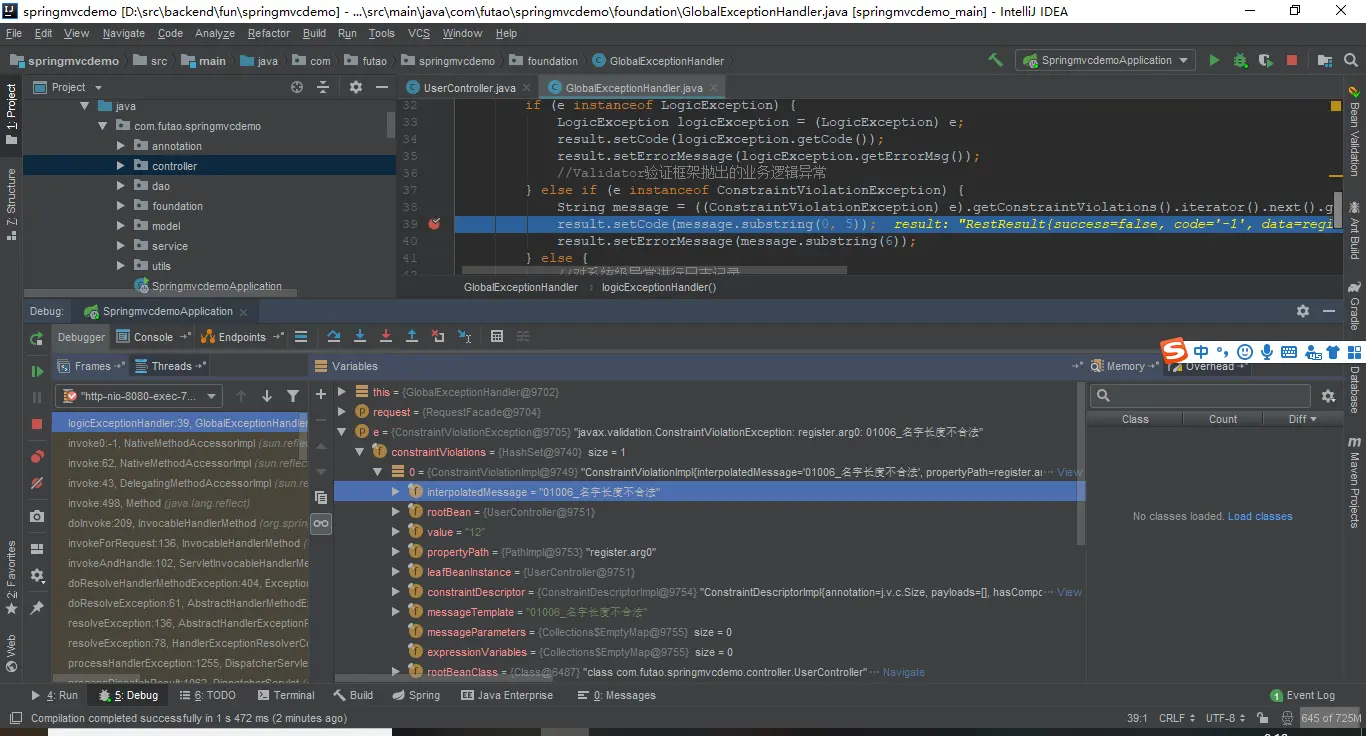Switch to the Console debug tab

tap(153, 337)
